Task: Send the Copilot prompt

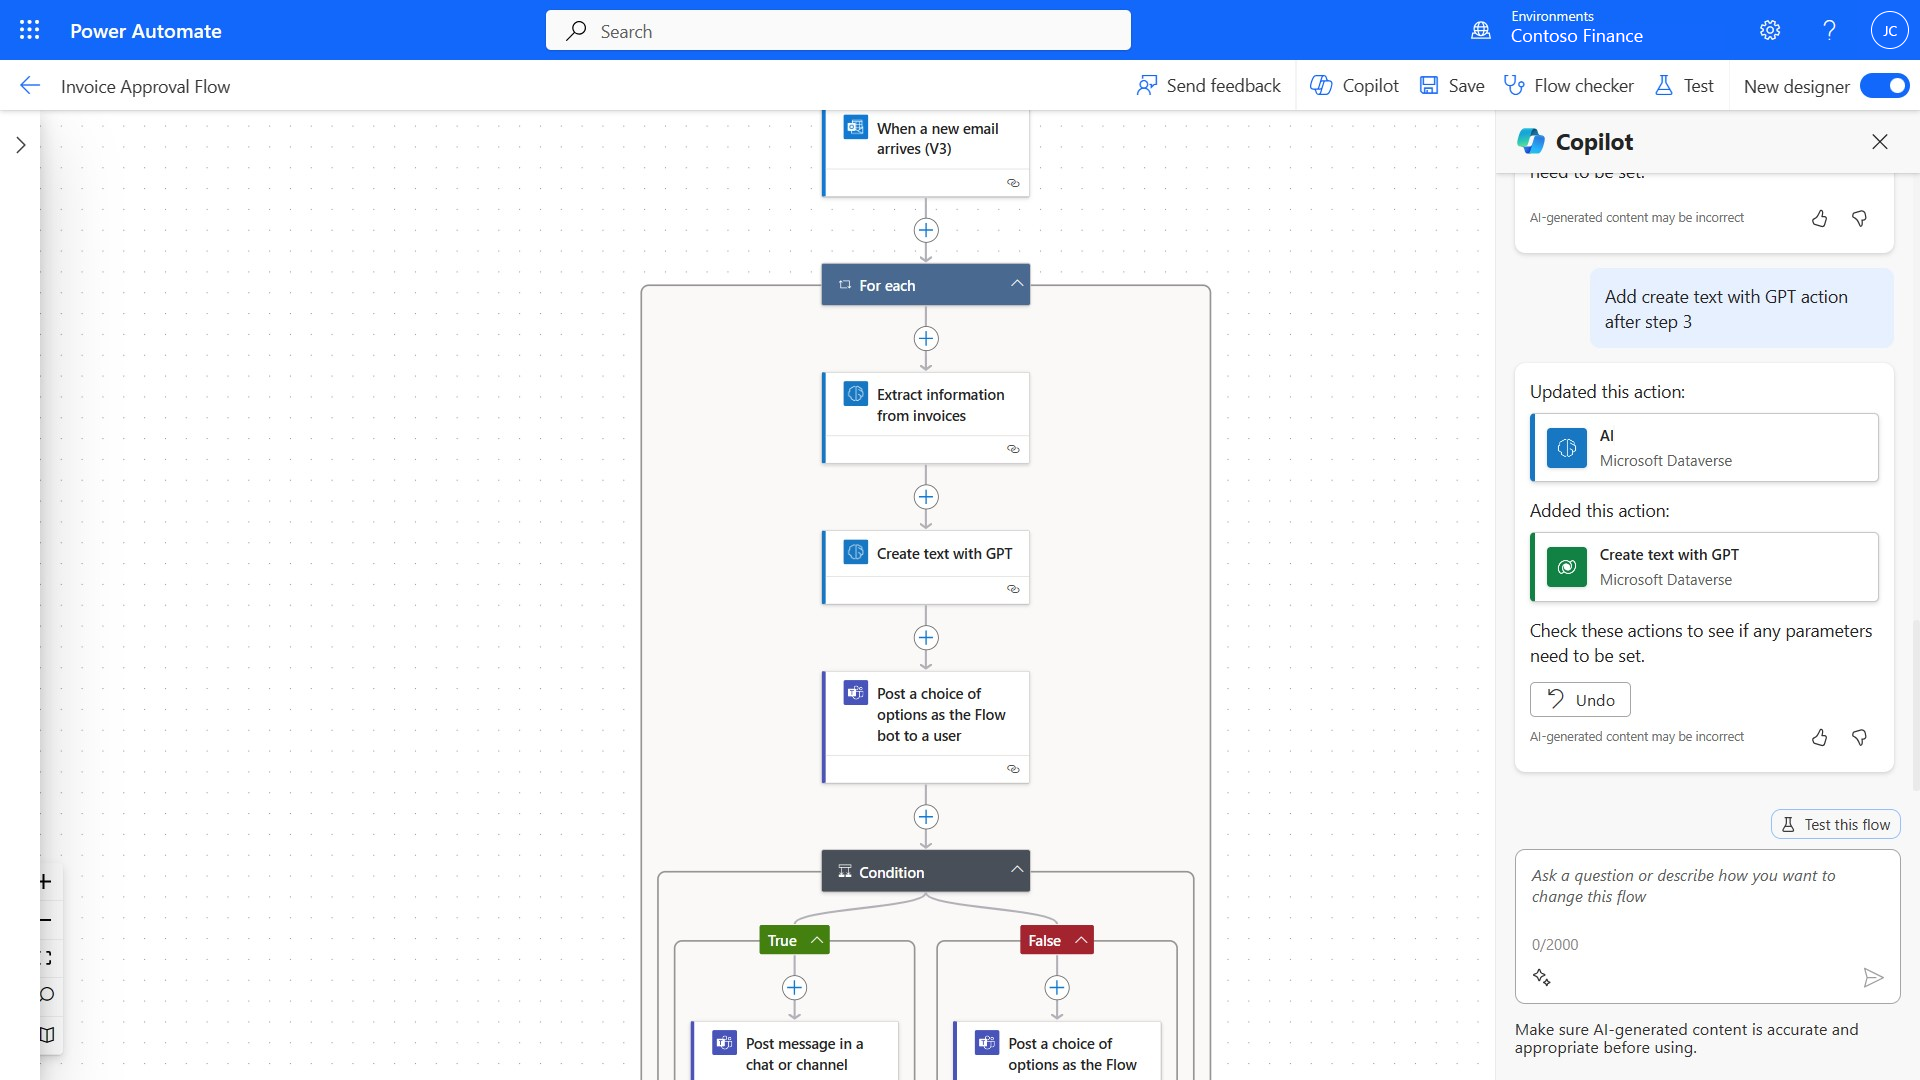Action: coord(1875,977)
